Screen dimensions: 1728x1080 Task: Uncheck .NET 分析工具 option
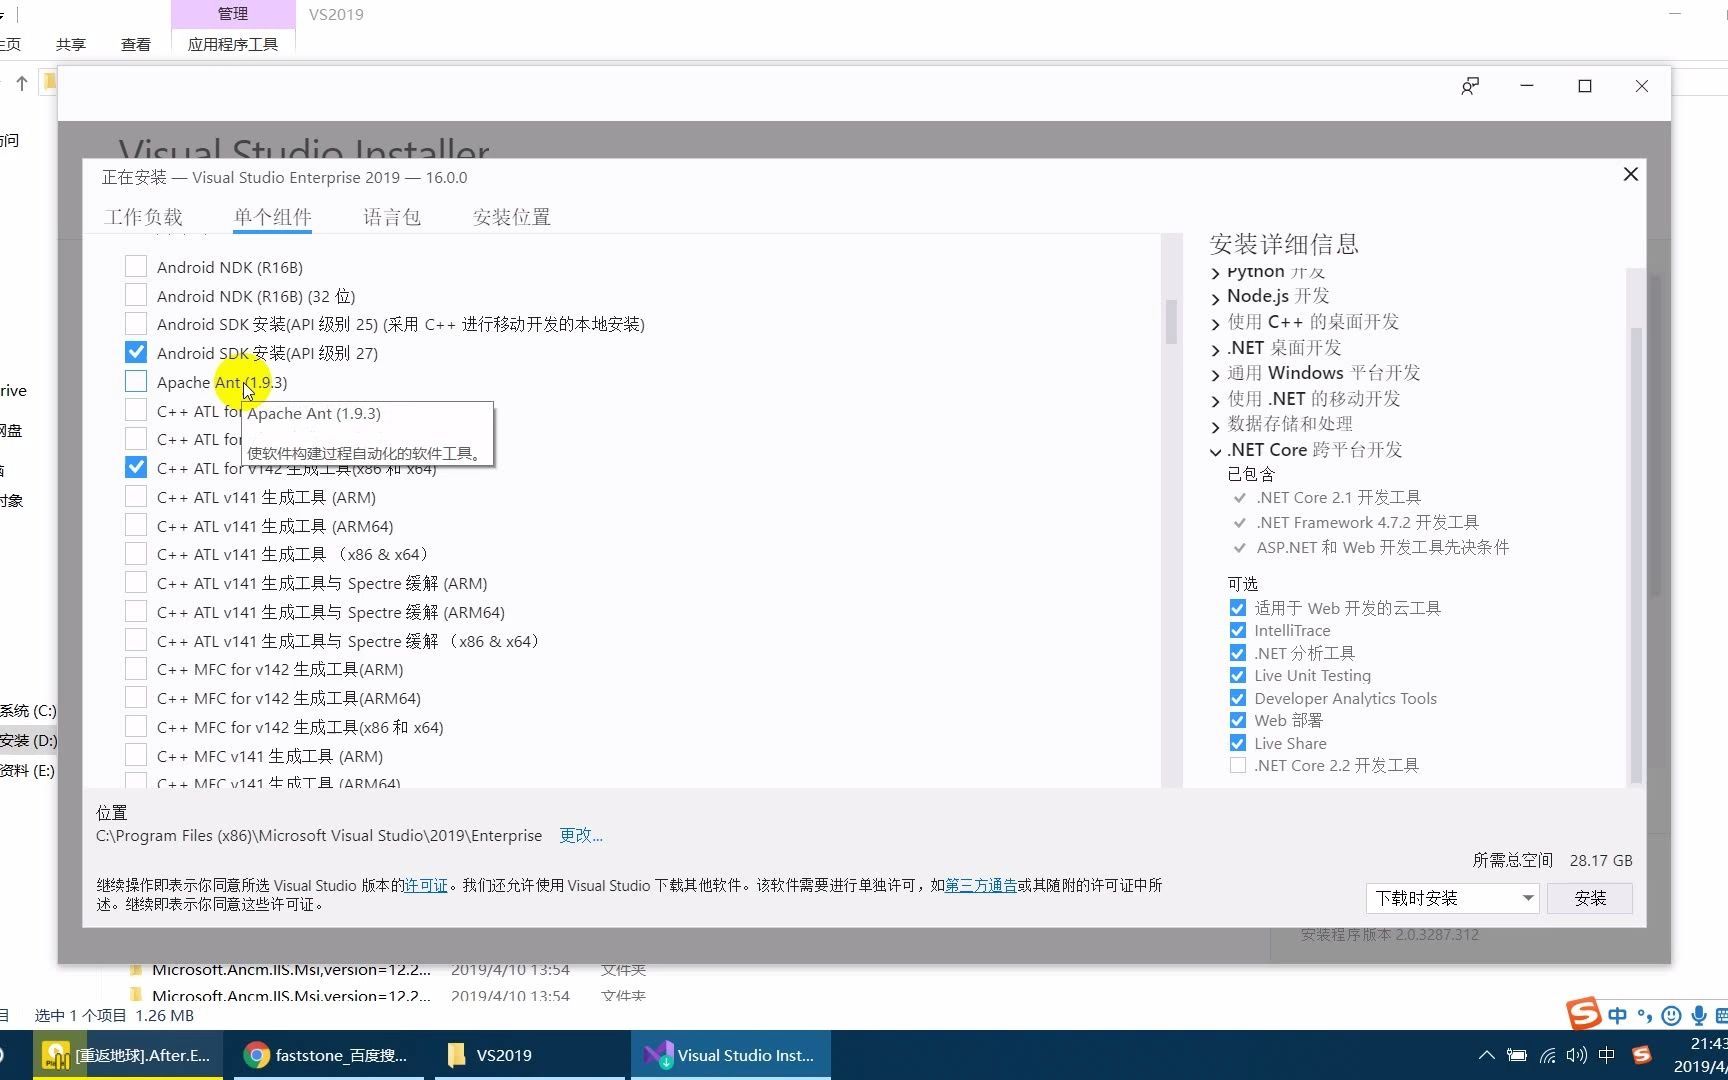(x=1237, y=653)
